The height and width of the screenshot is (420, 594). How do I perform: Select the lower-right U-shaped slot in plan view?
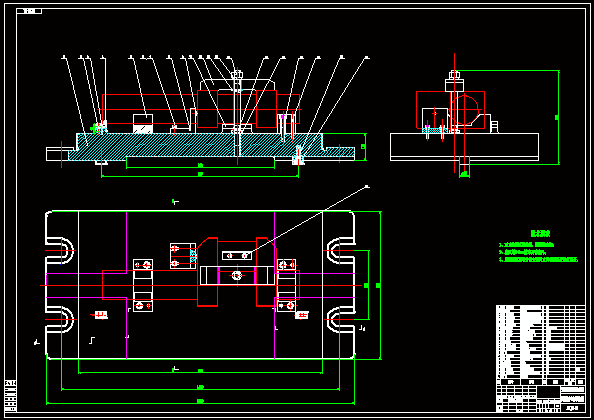[341, 319]
